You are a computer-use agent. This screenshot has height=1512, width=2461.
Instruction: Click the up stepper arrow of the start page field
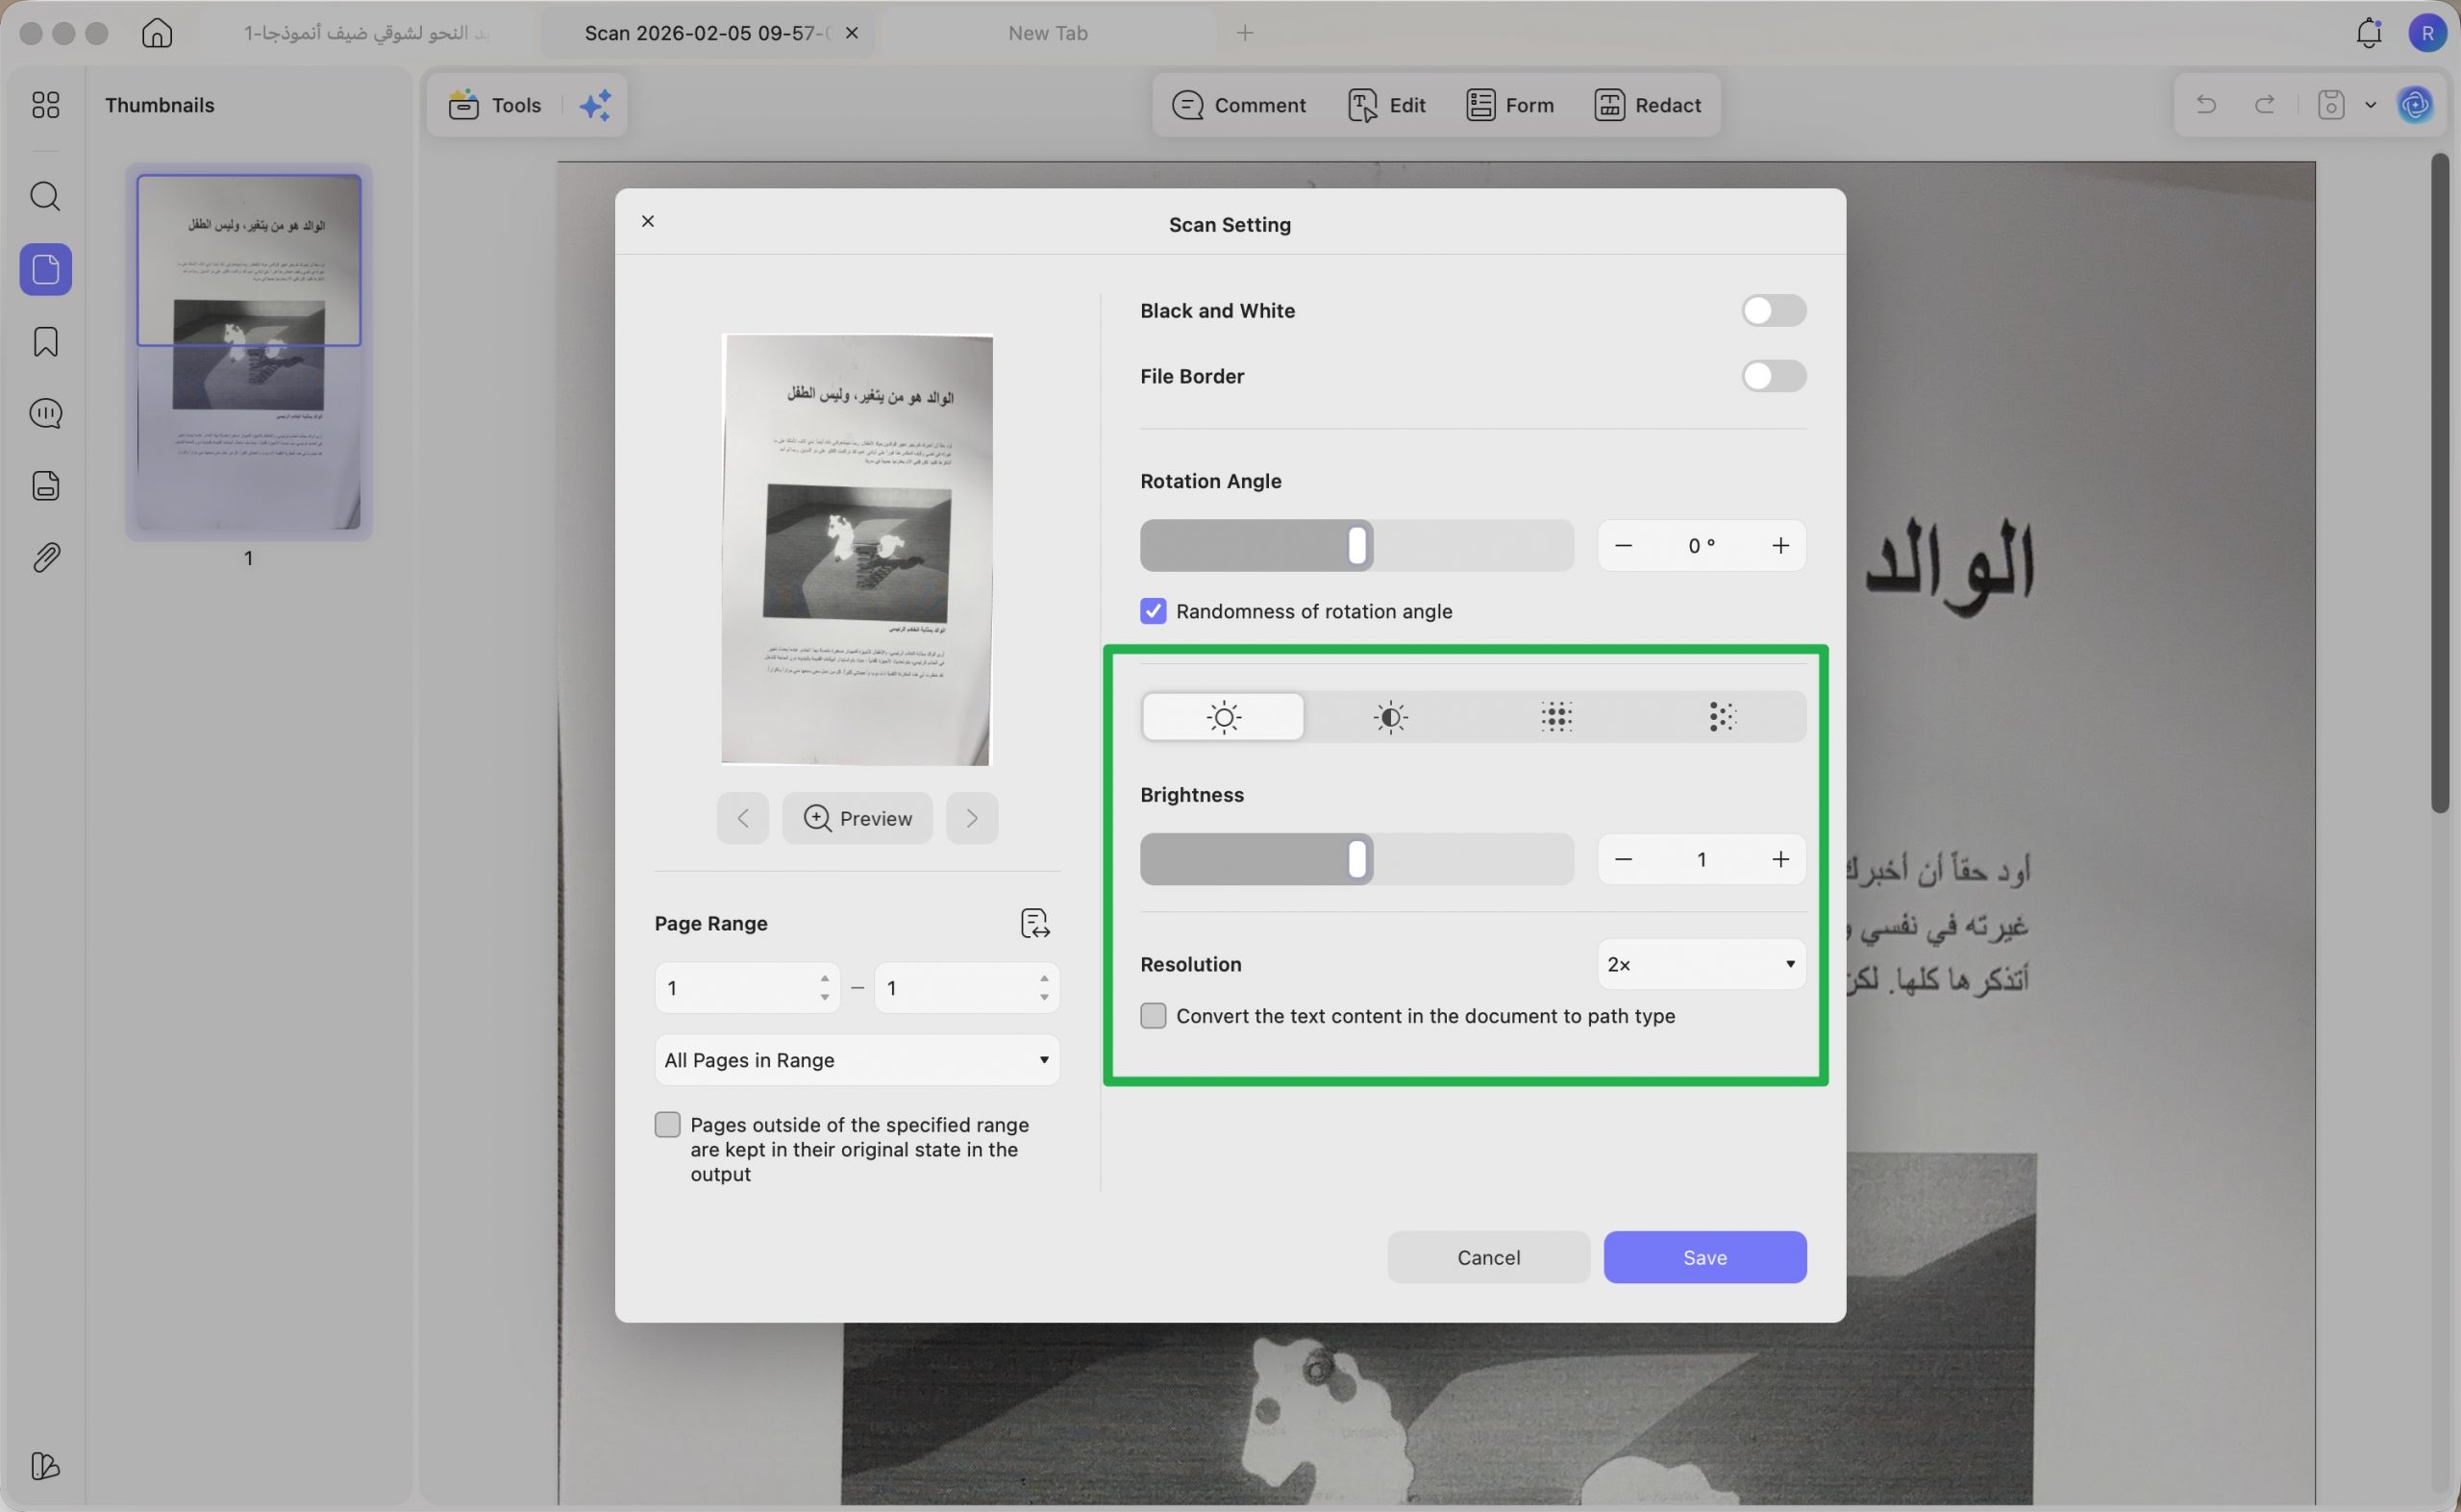click(824, 979)
